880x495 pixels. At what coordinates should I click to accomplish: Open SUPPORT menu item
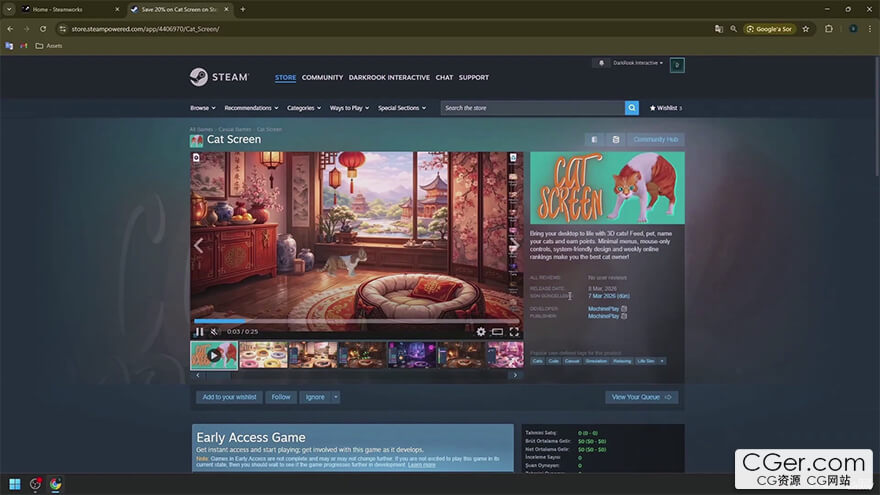474,77
